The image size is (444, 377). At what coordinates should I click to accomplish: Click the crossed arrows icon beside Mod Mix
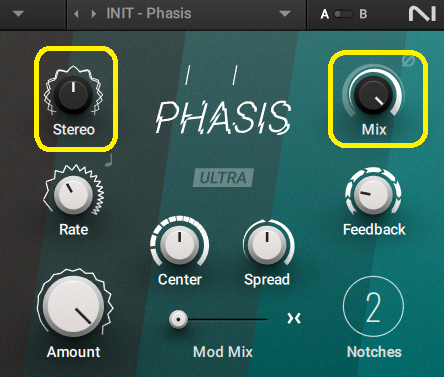pos(294,318)
